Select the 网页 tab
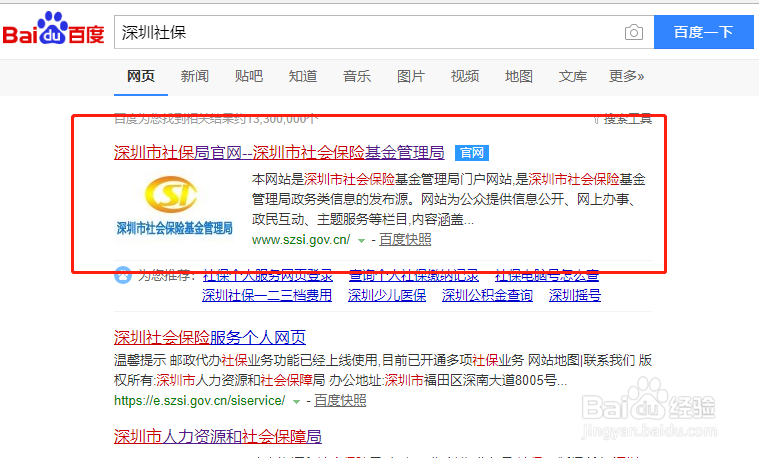Screen dimensions: 759x458 (x=141, y=76)
